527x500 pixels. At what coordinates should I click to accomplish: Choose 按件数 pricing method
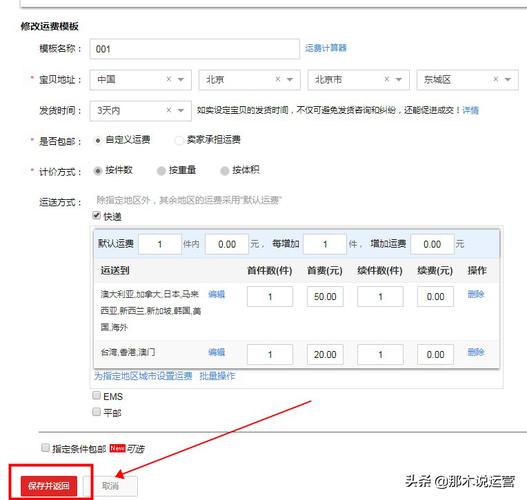point(97,171)
